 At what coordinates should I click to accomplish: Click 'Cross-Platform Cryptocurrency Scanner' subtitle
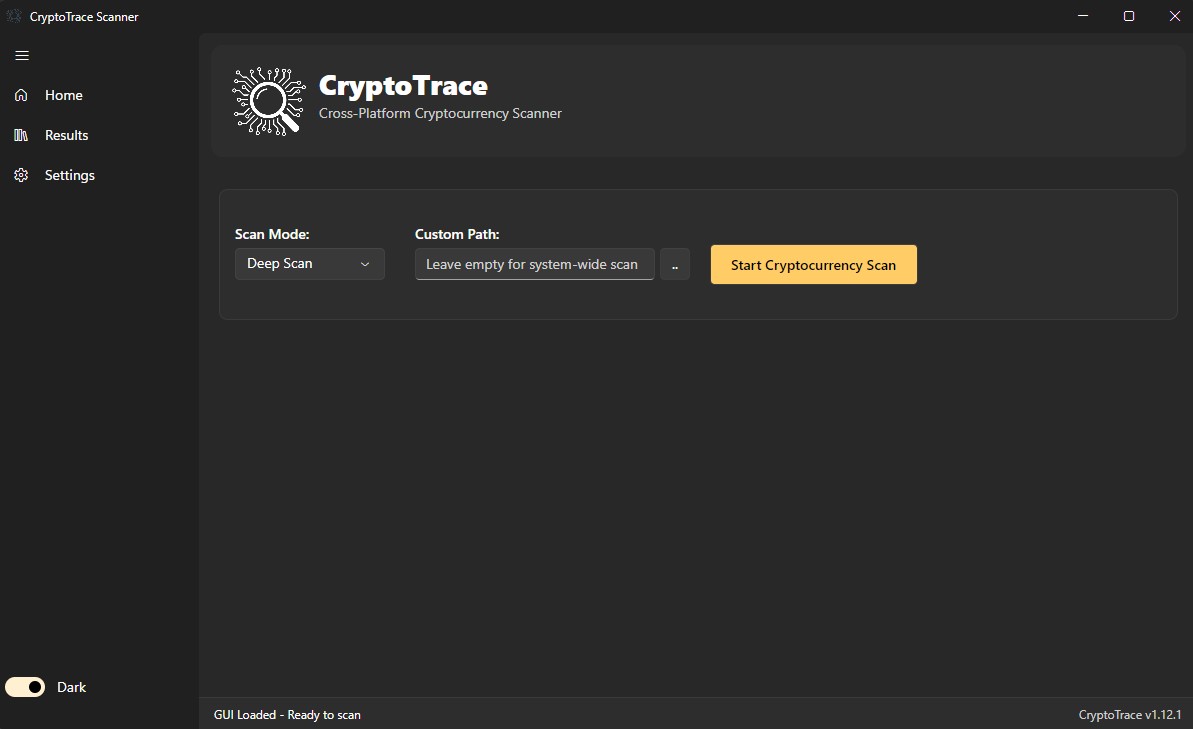(441, 113)
